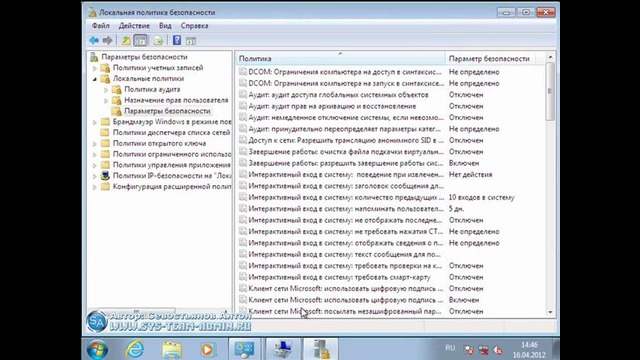
Task: Select Аудит: аудит доступа глобальных системных объектов
Action: [x=338, y=95]
